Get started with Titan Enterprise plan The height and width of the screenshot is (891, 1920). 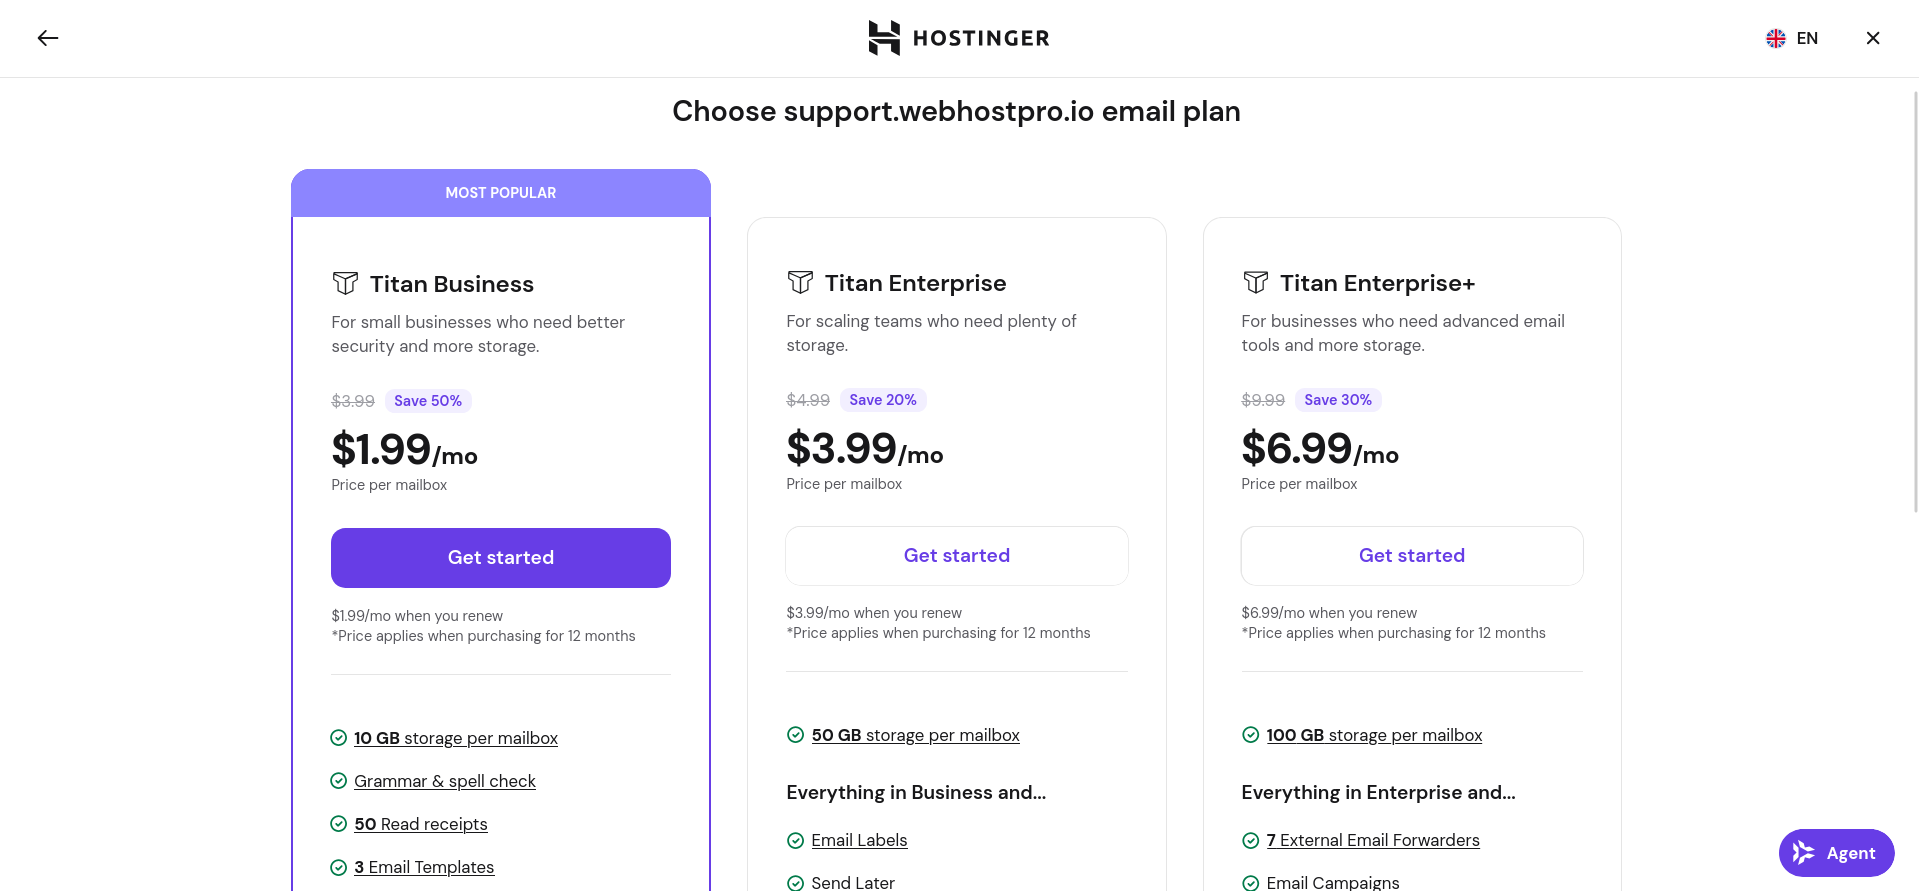click(x=957, y=556)
